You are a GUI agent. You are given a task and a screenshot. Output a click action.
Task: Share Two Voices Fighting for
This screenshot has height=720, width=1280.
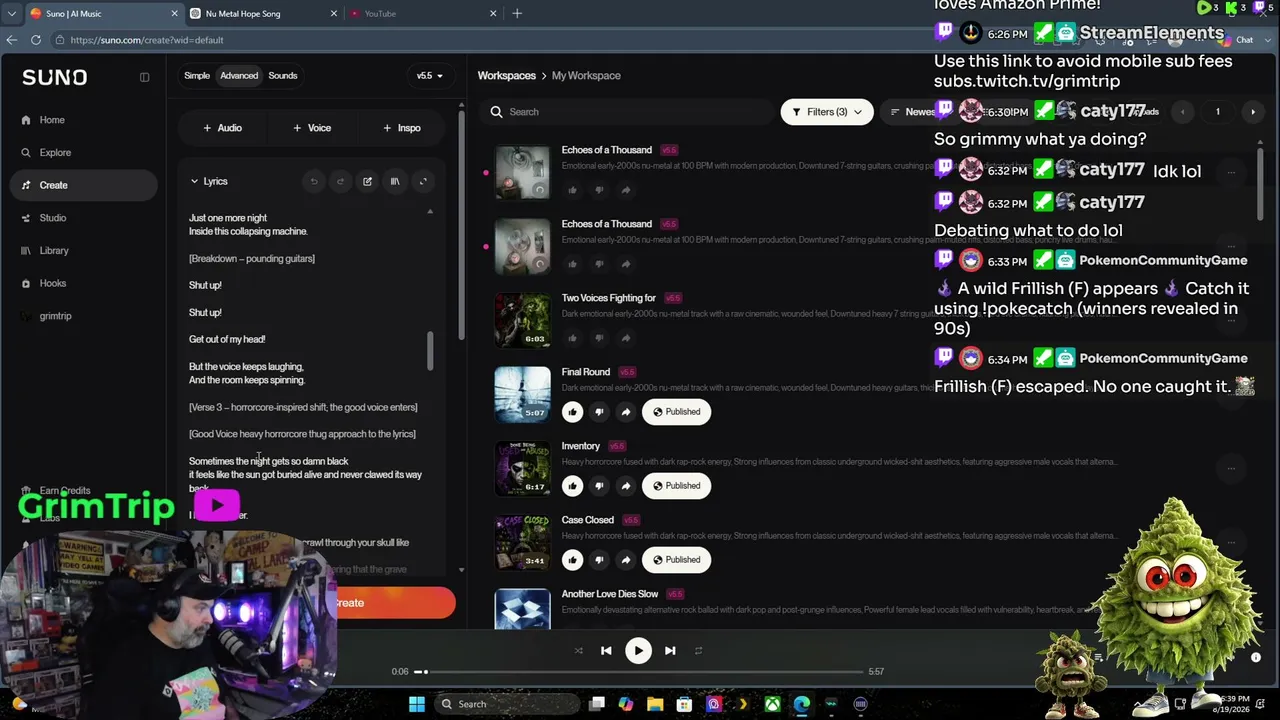coord(626,338)
